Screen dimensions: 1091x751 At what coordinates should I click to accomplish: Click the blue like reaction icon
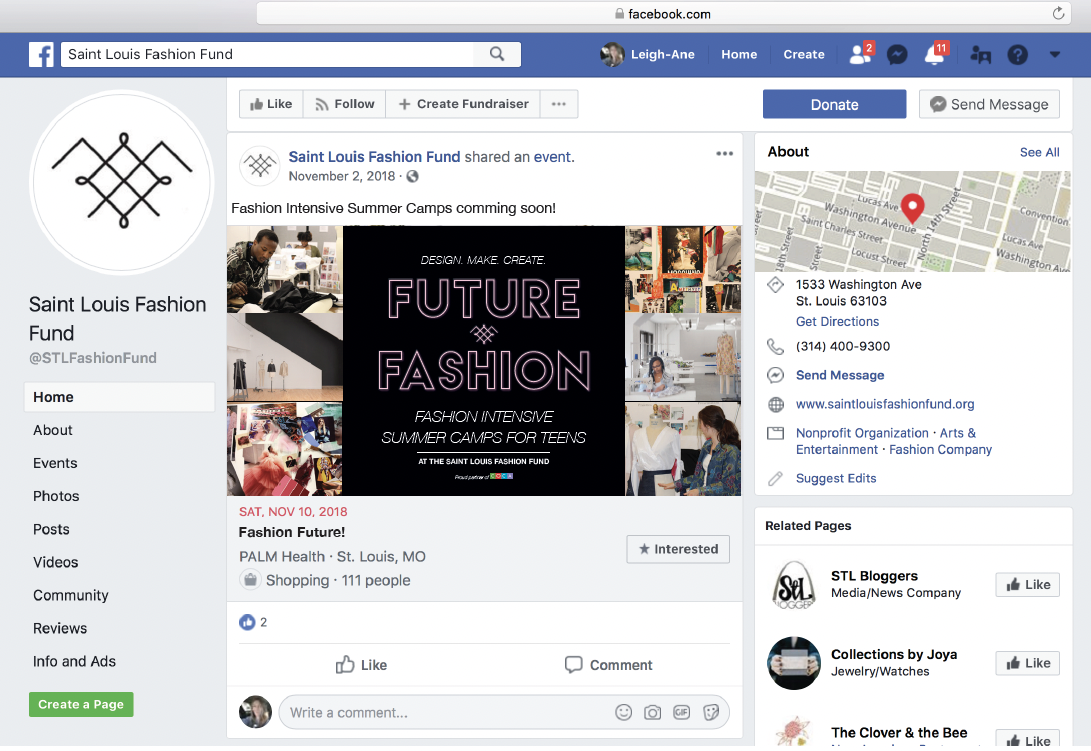(247, 622)
